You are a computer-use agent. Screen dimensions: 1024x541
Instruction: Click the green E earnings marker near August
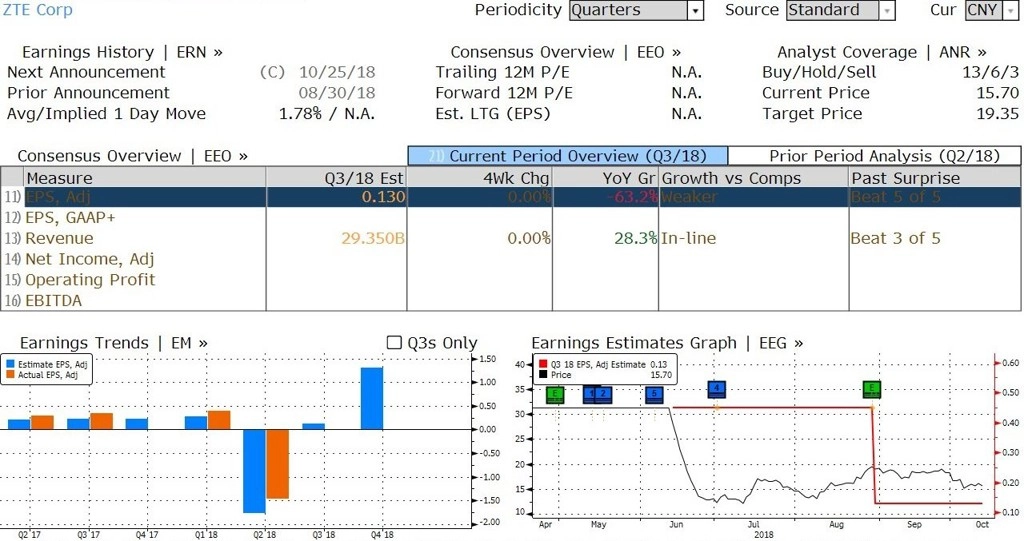[x=872, y=389]
